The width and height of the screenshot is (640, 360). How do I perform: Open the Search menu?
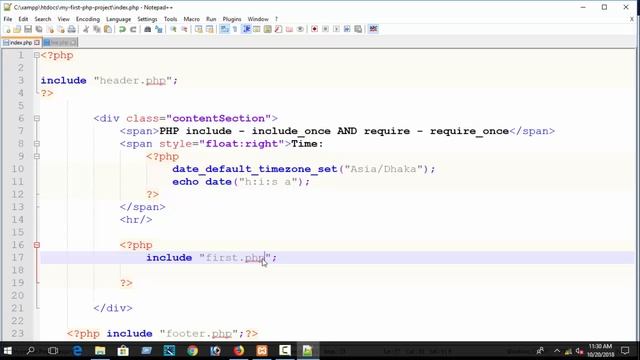(43, 19)
